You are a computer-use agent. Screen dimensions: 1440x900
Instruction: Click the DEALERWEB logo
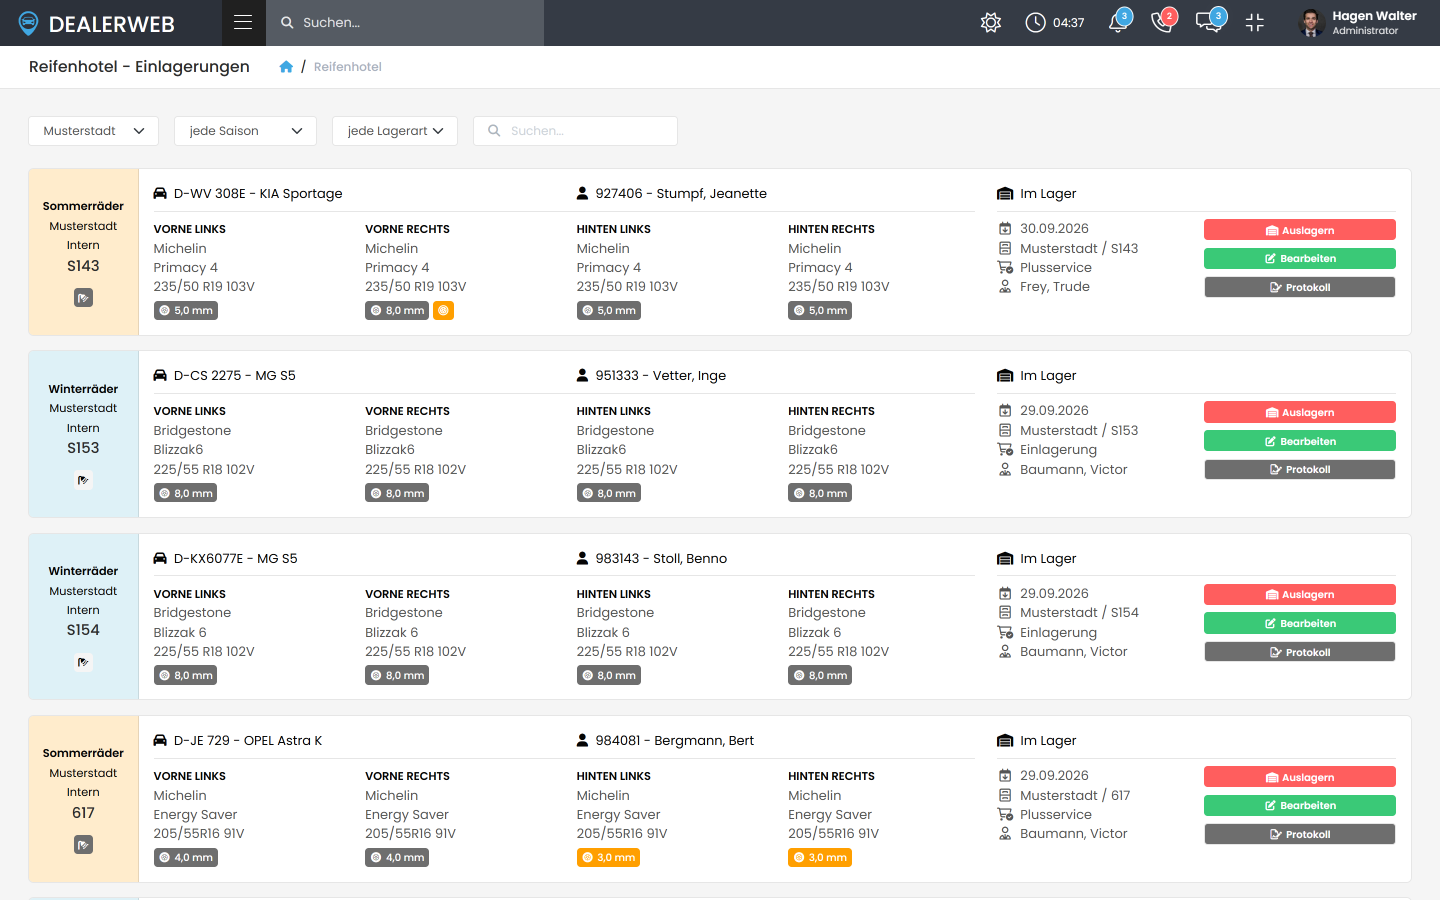pyautogui.click(x=97, y=23)
